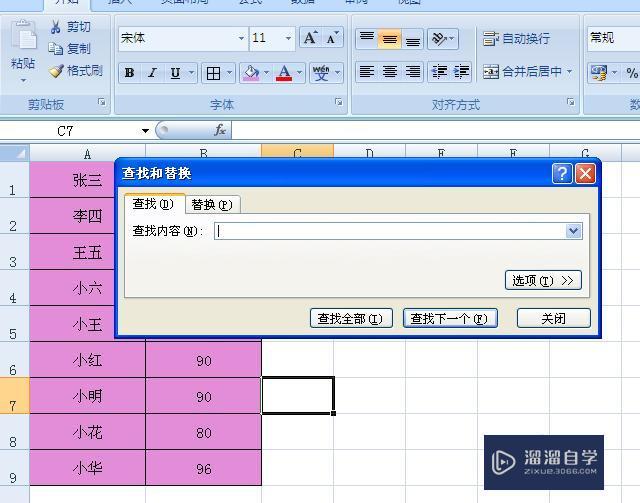
Task: Click the select-all corner of the sheet
Action: coord(15,153)
